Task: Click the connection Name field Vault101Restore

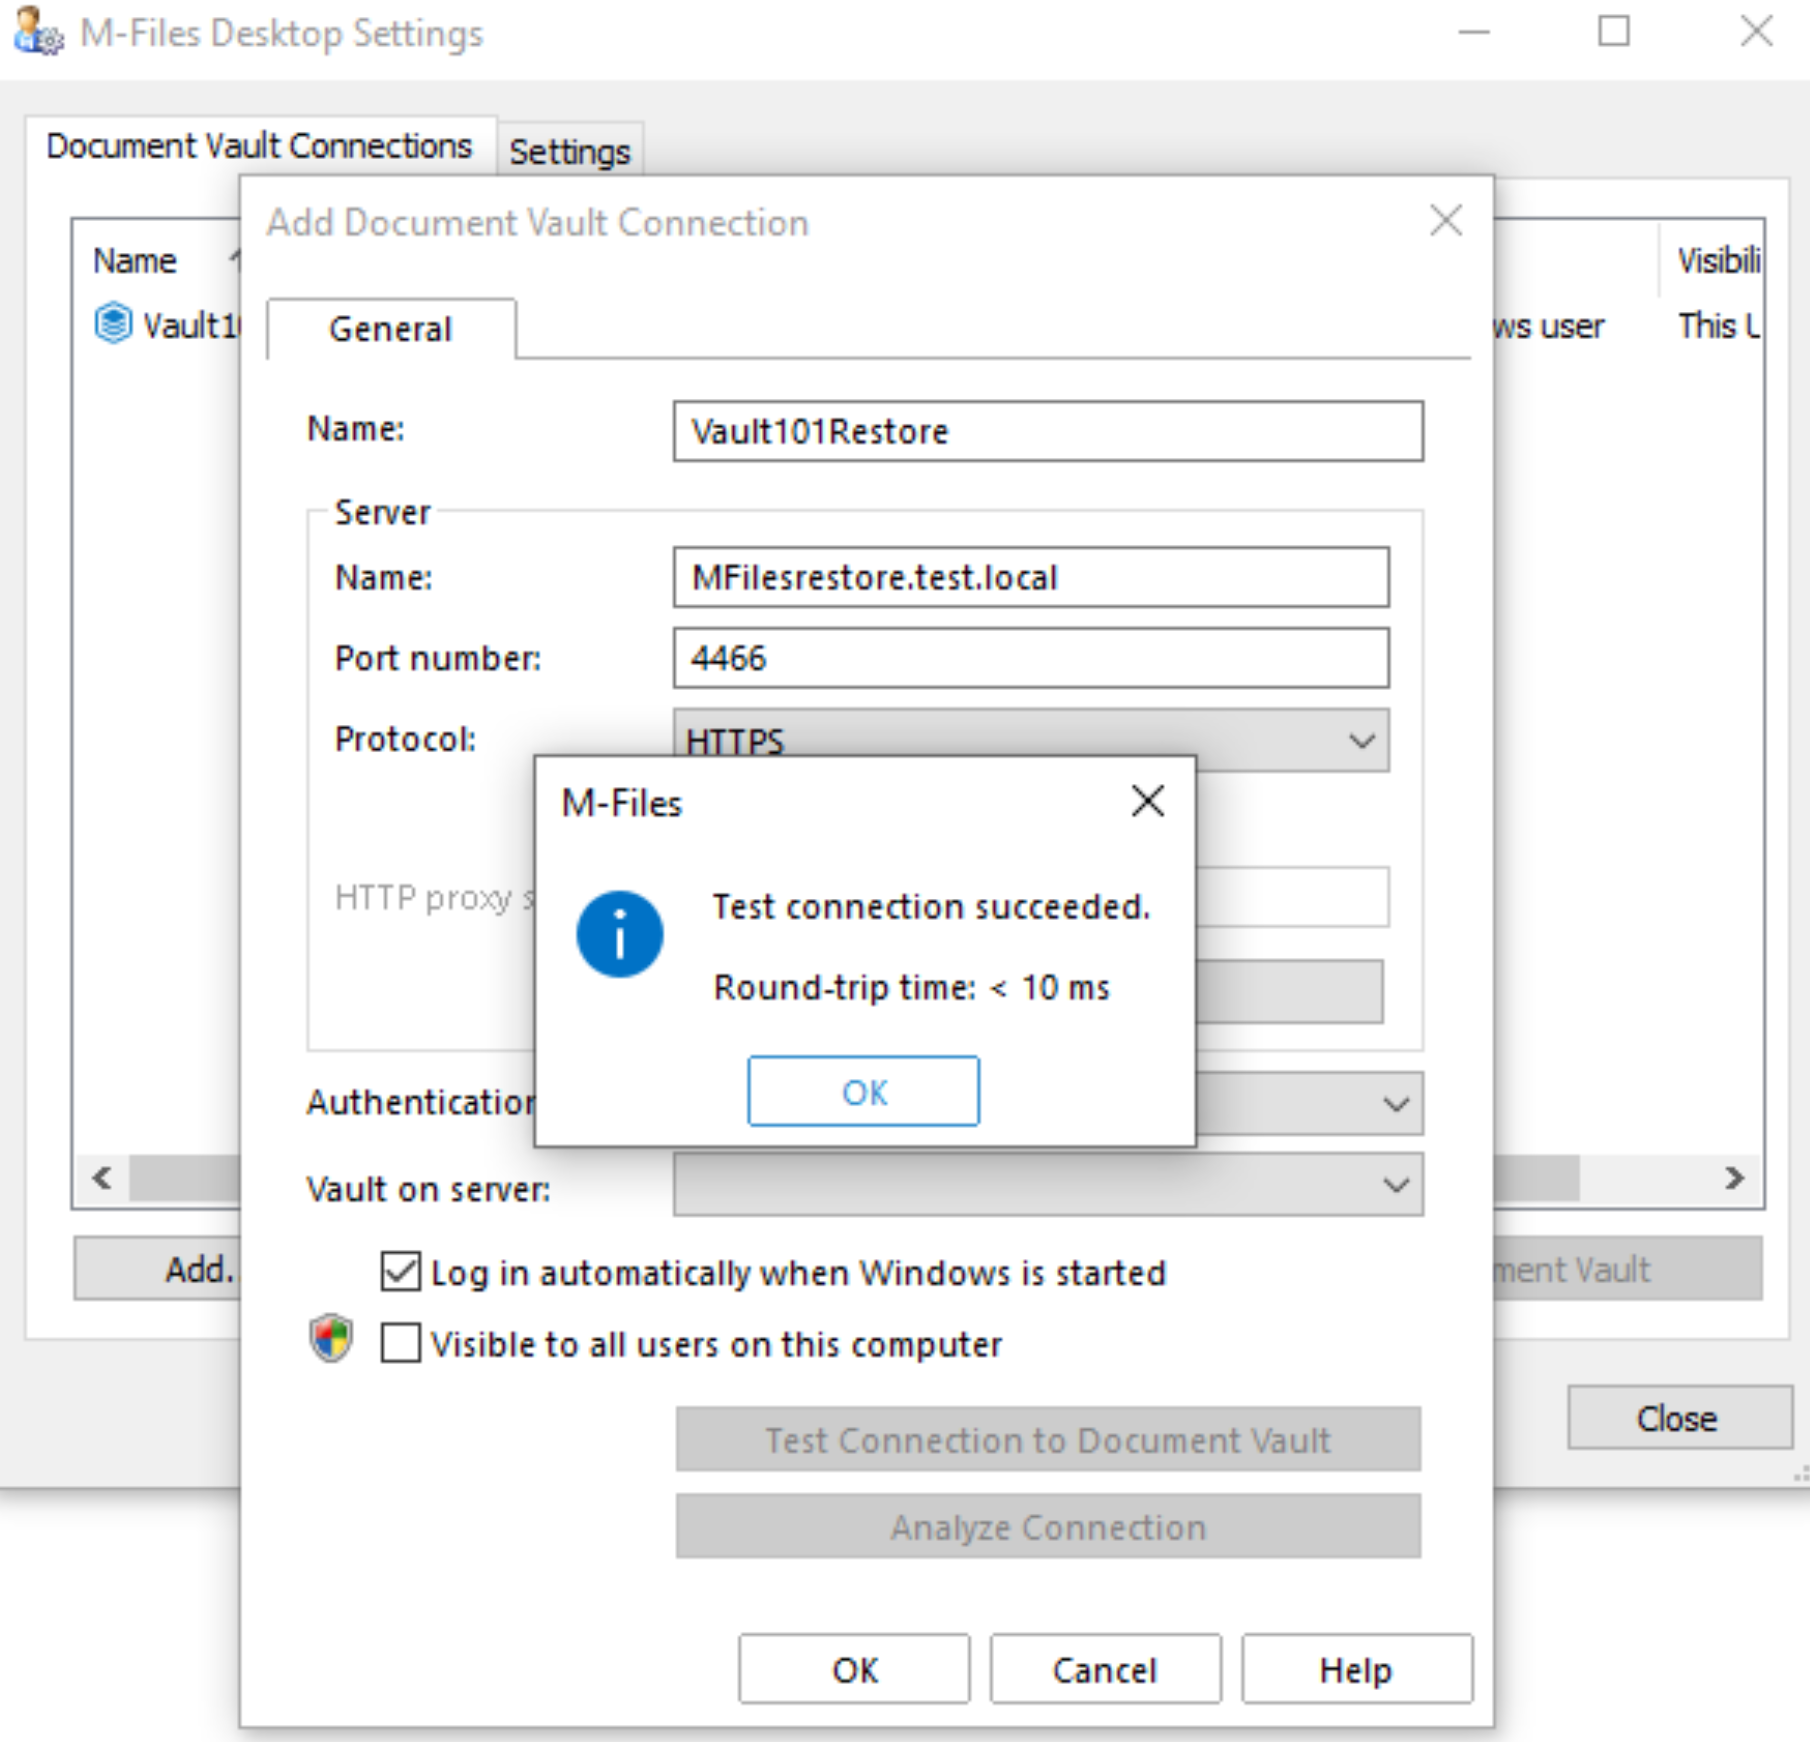Action: [1048, 431]
